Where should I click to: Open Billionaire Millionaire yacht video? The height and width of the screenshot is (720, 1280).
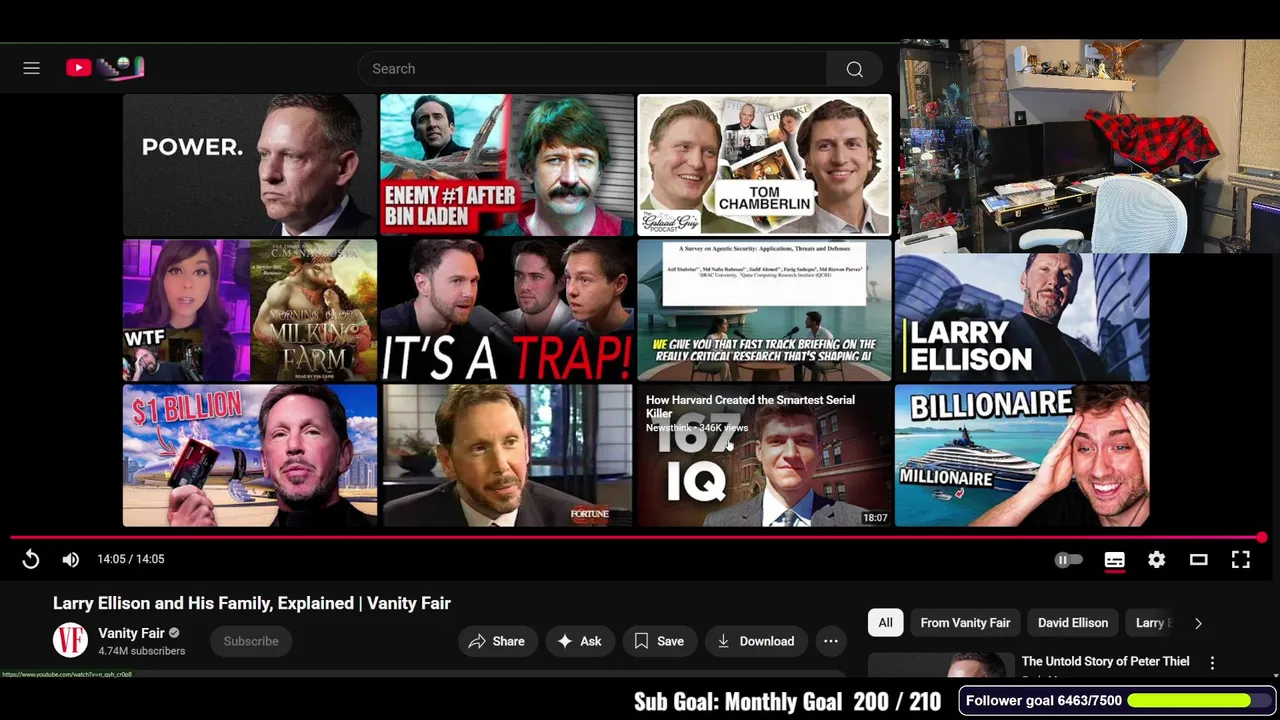[1022, 456]
